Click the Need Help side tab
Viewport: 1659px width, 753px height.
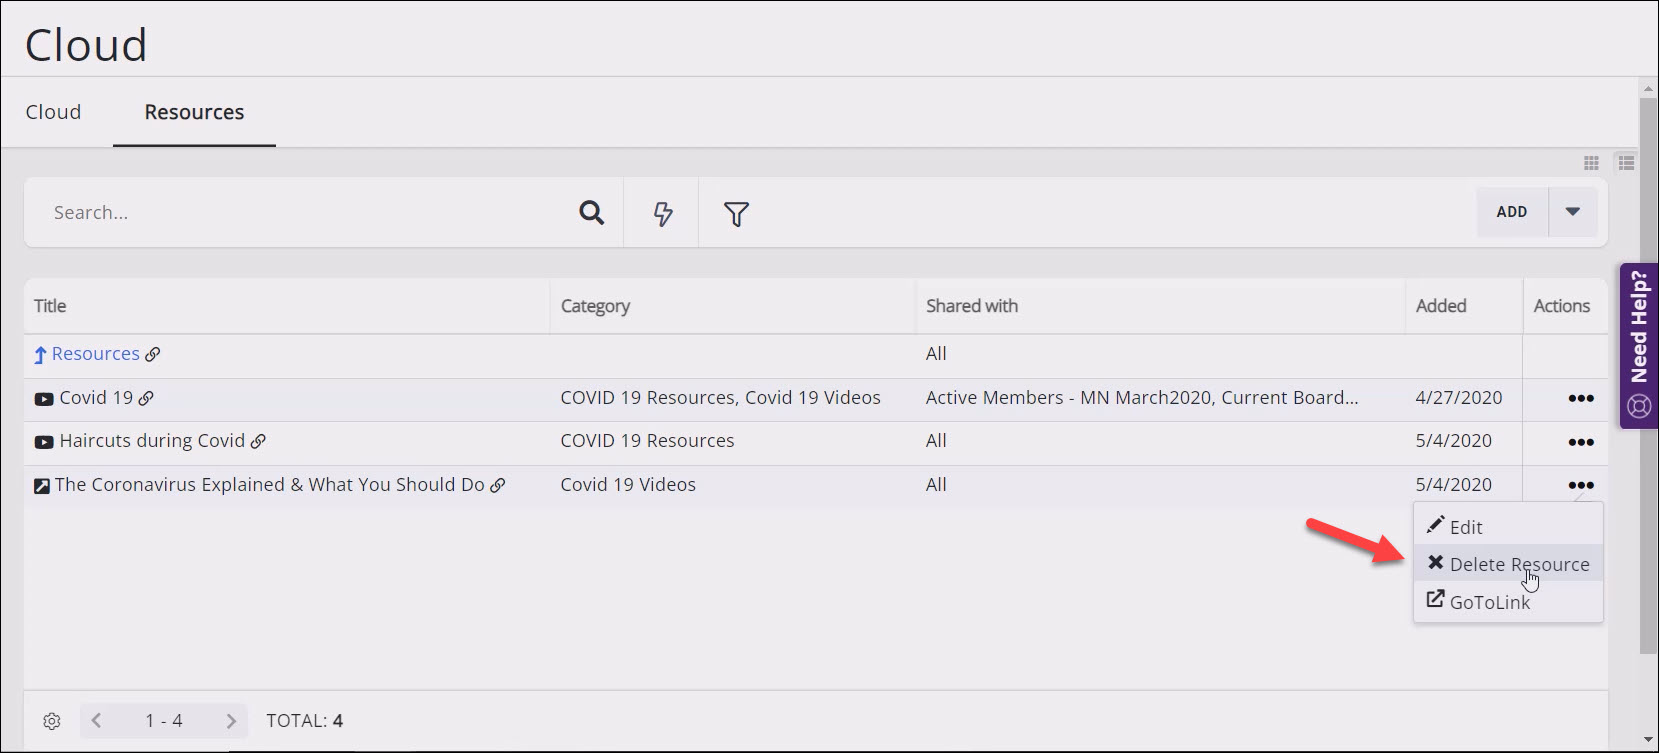pos(1638,345)
